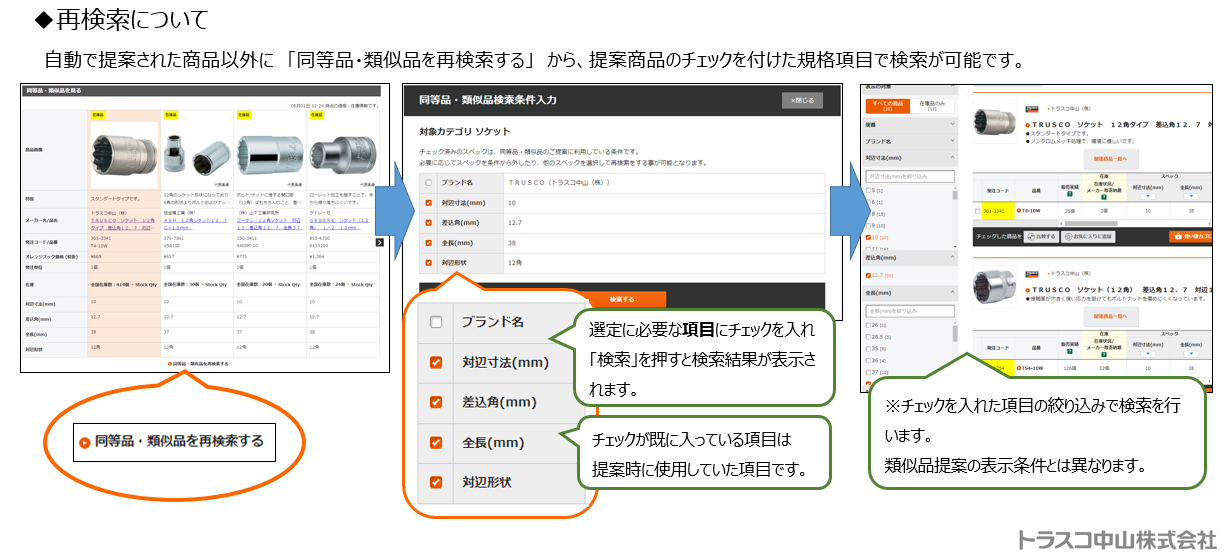Screen dimensions: 1227x558
Task: Check the 36 option under 全長
Action: (x=868, y=360)
